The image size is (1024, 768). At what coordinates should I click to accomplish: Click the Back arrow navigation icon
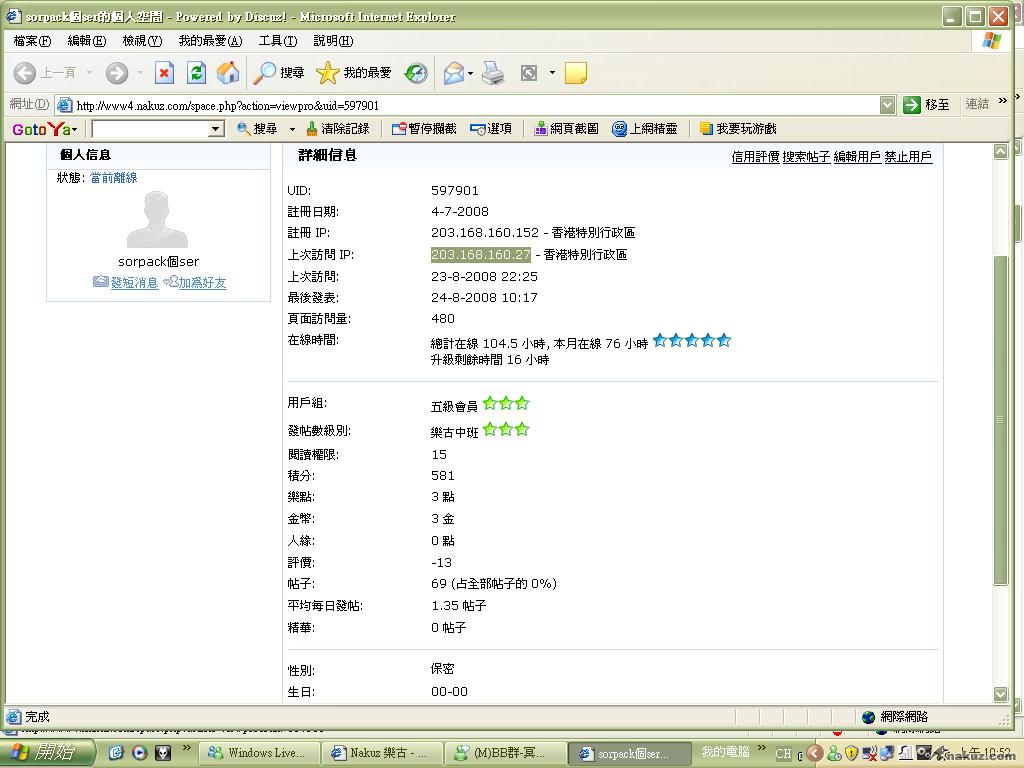click(x=26, y=73)
